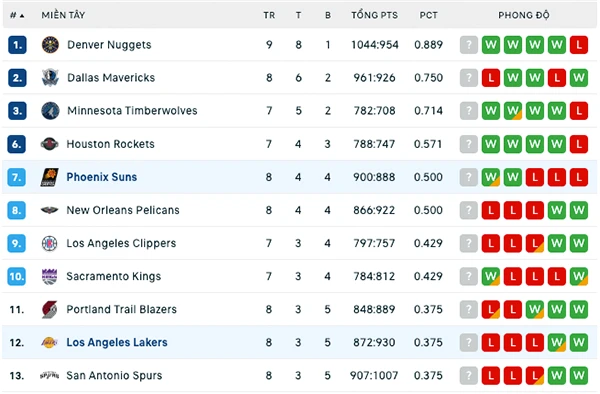This screenshot has height=394, width=600.
Task: Click the PHONG ĐỘ form header
Action: click(523, 15)
